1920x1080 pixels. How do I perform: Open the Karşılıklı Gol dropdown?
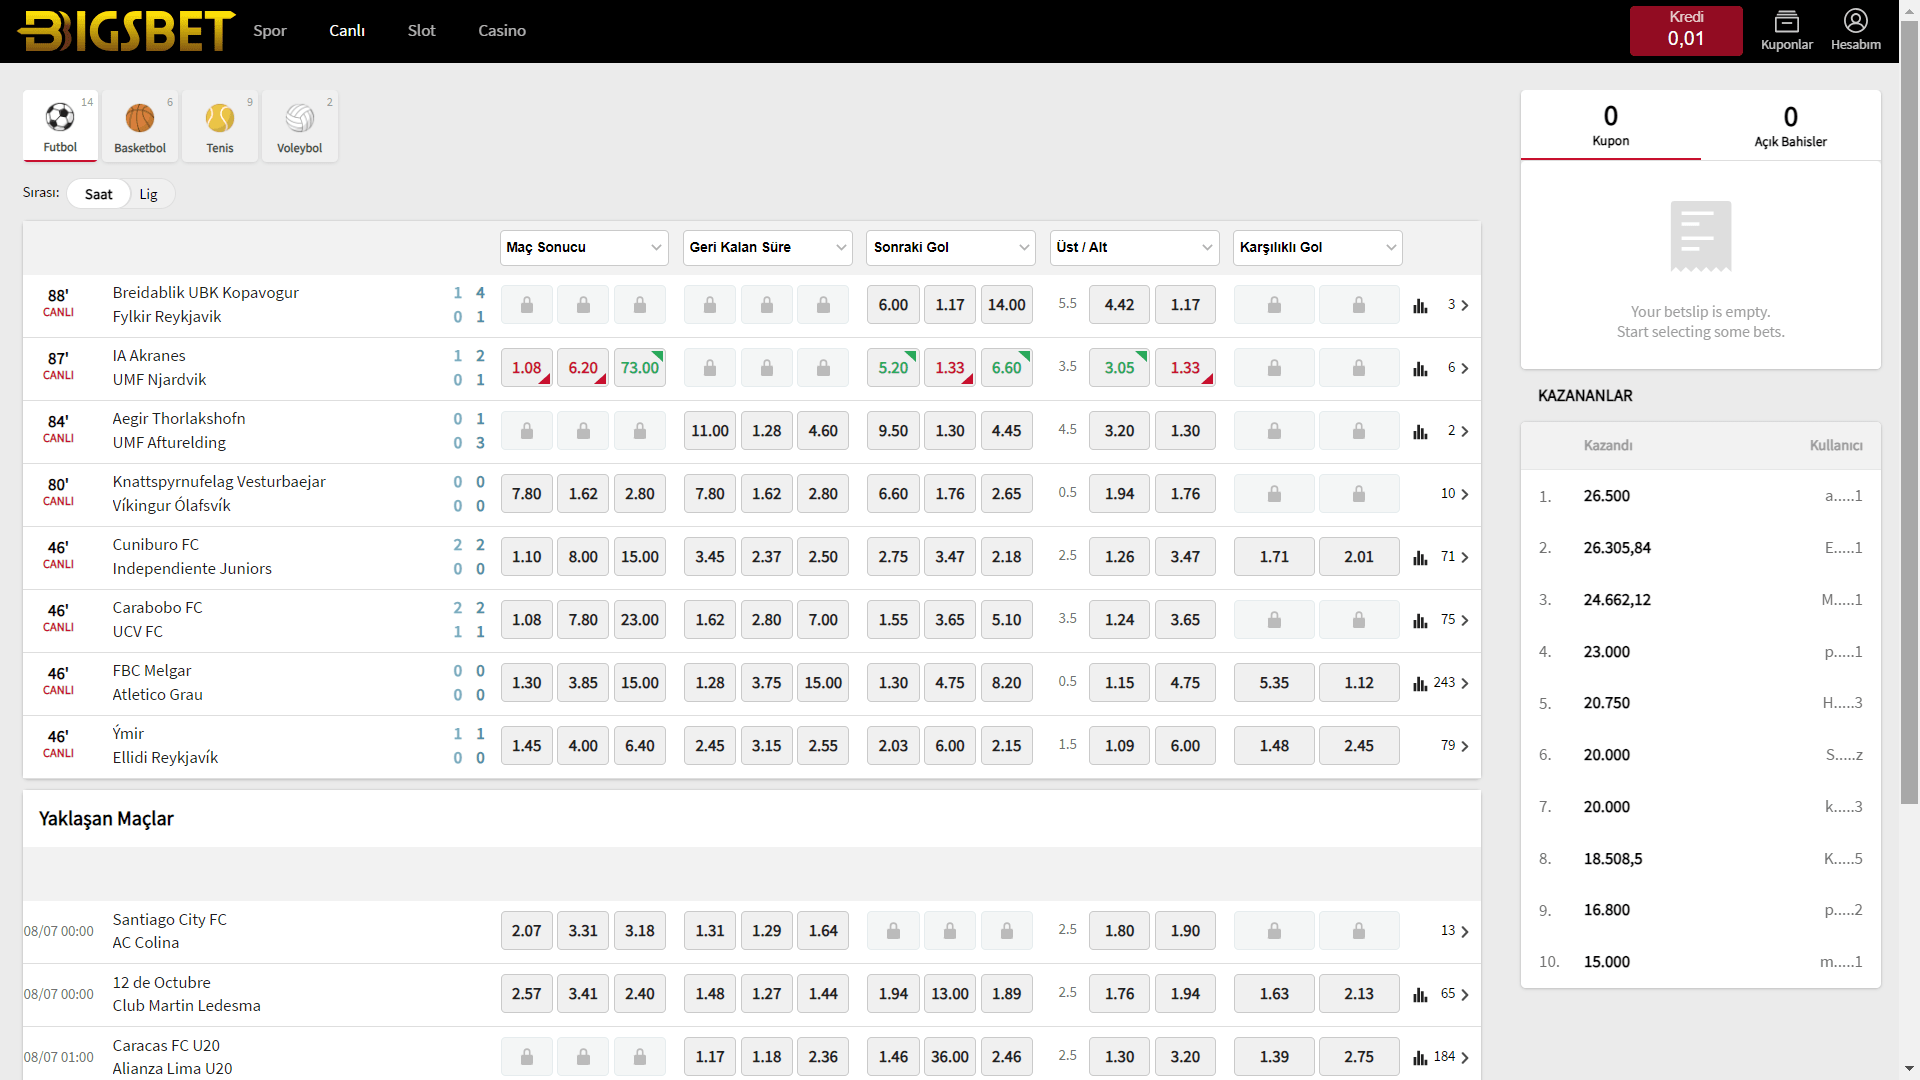click(1317, 248)
